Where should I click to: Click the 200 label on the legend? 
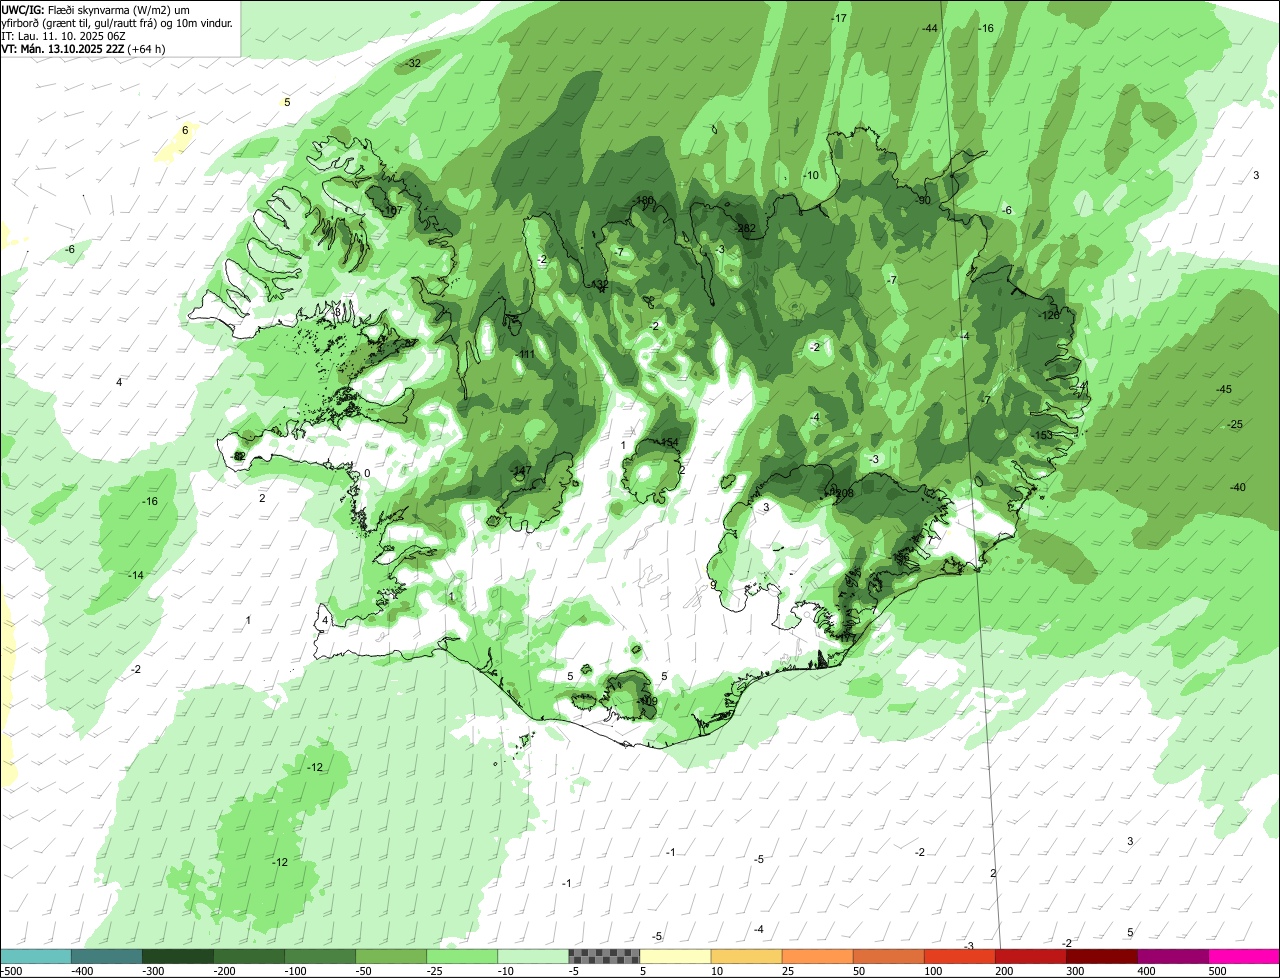click(1004, 971)
